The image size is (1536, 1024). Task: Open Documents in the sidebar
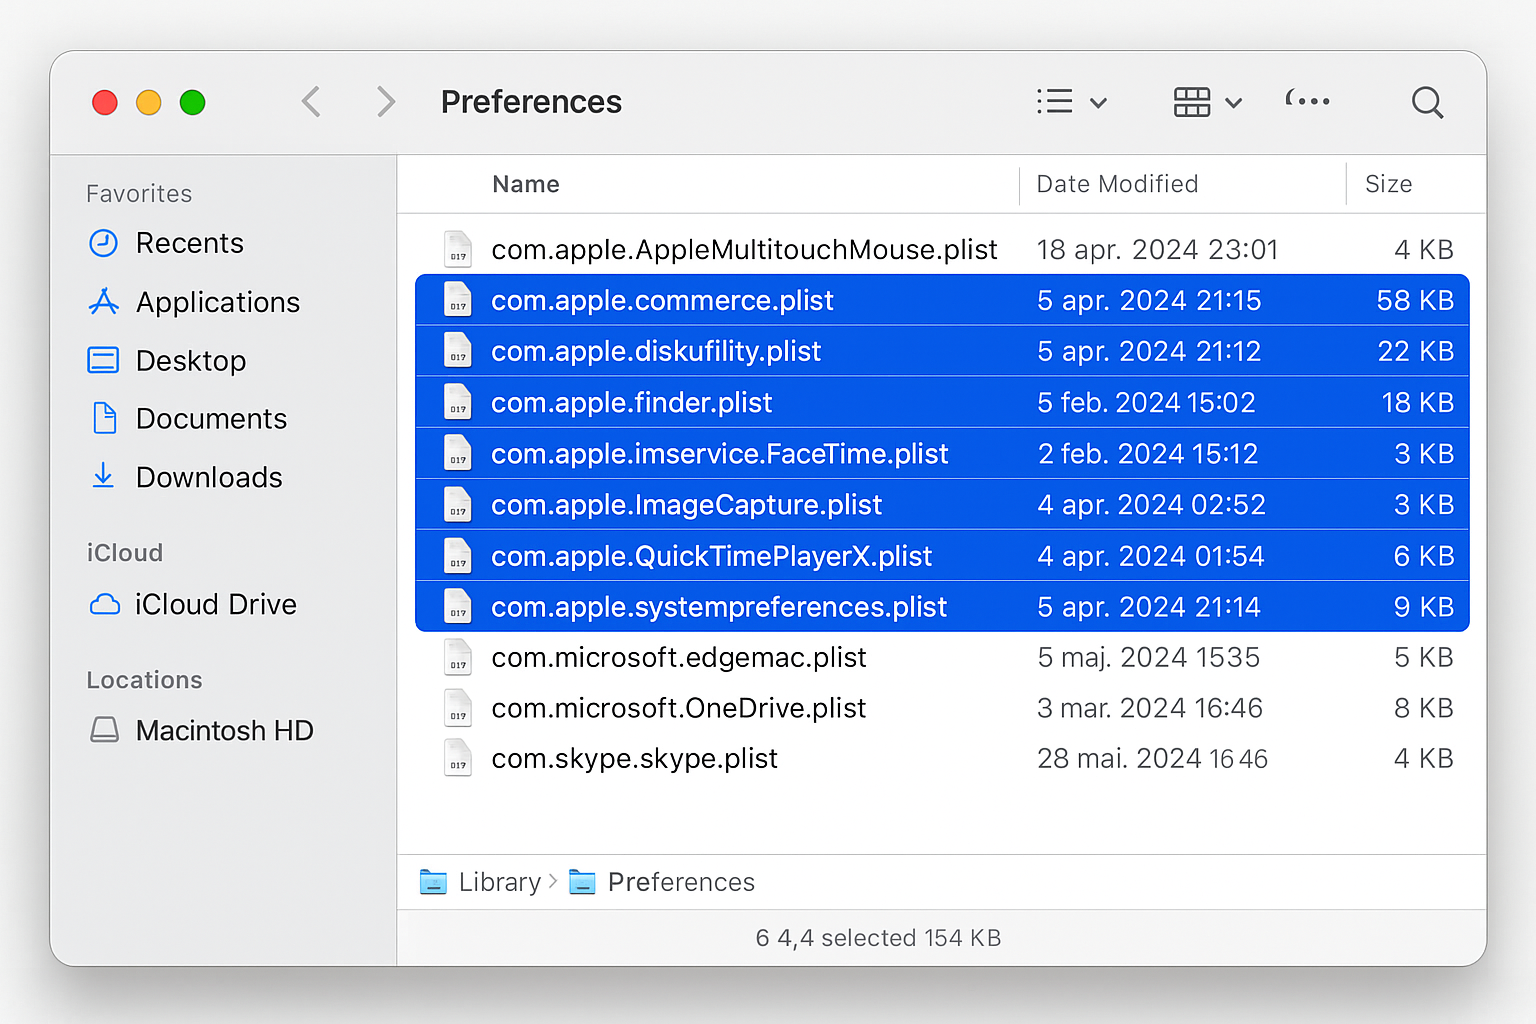(188, 418)
